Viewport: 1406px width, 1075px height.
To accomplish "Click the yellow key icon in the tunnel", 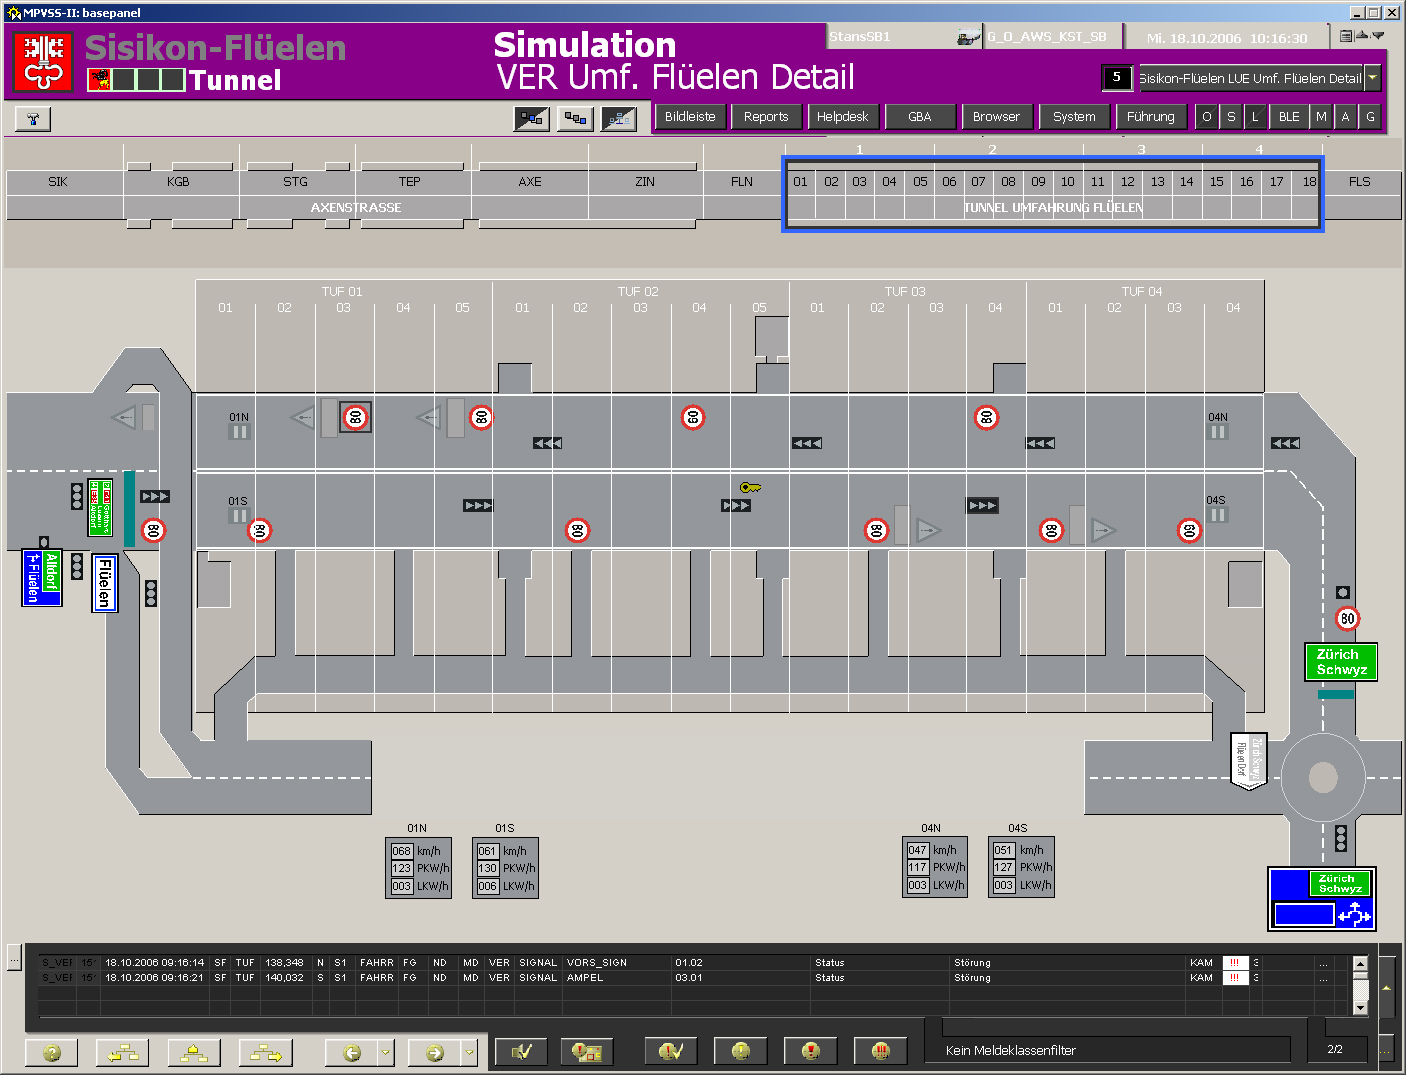I will coord(750,487).
